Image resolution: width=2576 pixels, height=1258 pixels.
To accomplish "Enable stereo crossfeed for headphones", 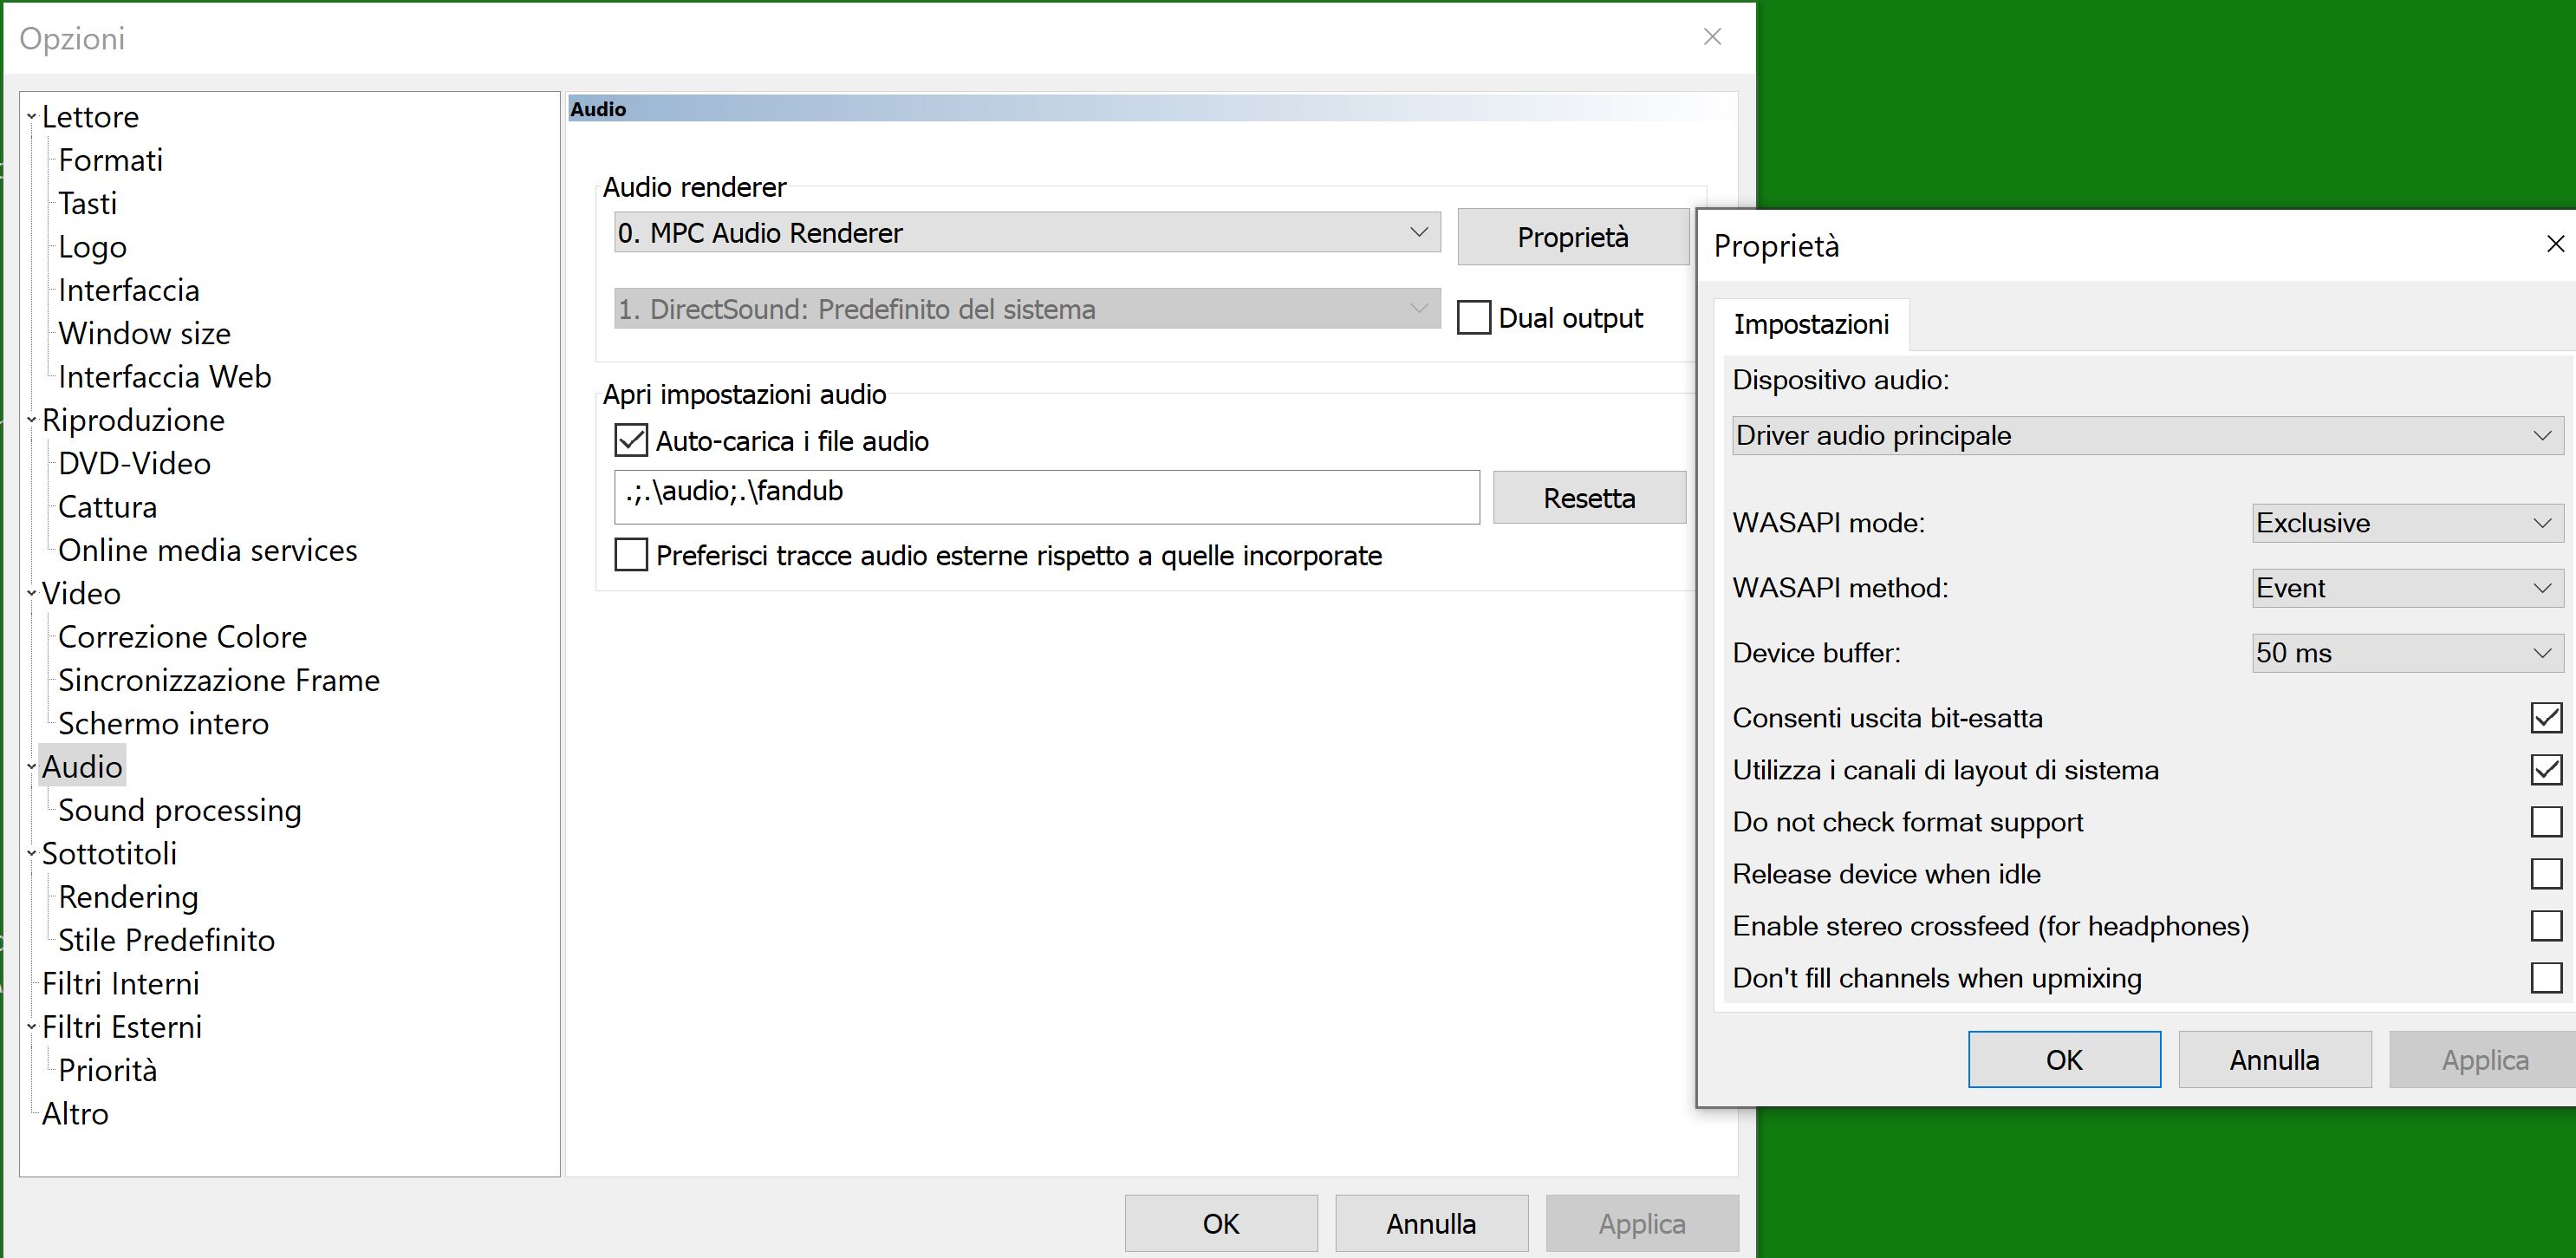I will [x=2546, y=926].
